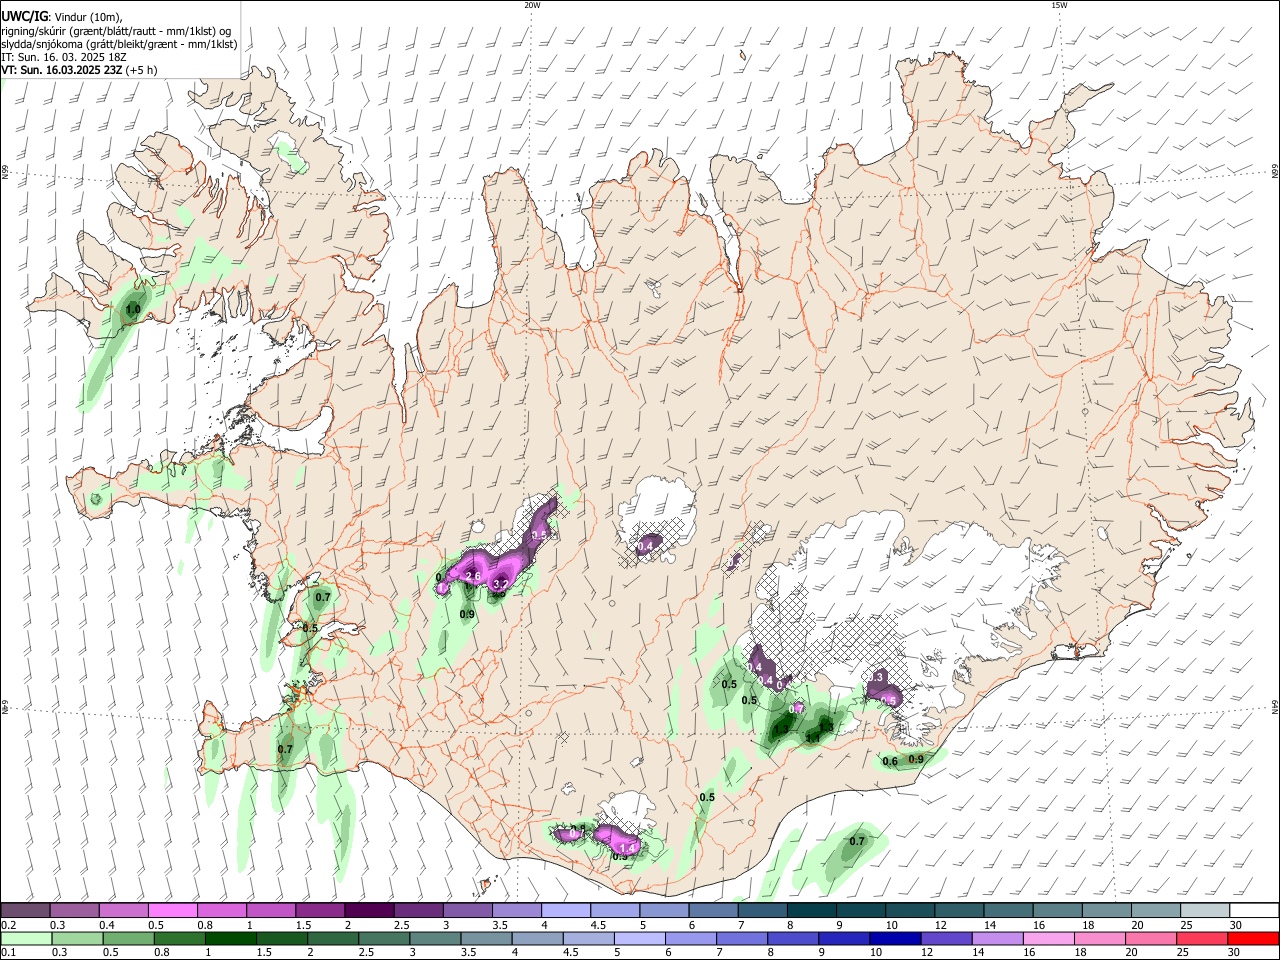The height and width of the screenshot is (960, 1280).
Task: Click the 25–30 pale grey upper legend swatch
Action: tap(1206, 910)
